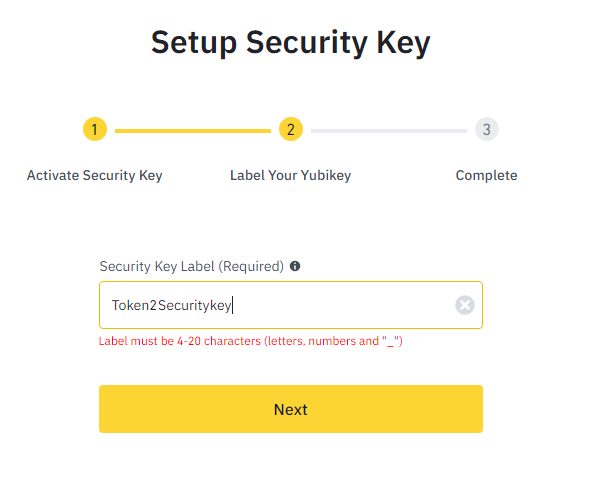Click the Security Key Label field caption
Image resolution: width=605 pixels, height=487 pixels.
pyautogui.click(x=192, y=266)
